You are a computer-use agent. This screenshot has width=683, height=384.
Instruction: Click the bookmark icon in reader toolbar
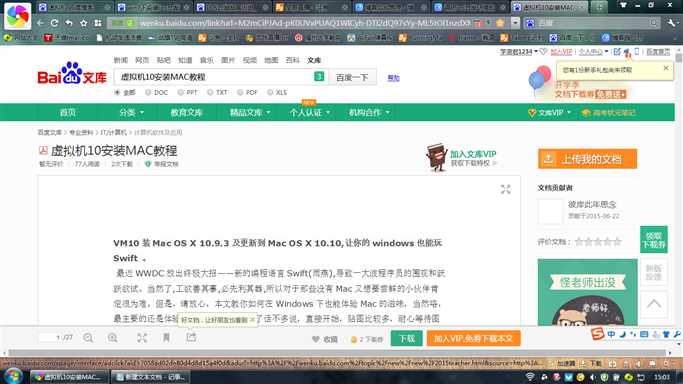coord(166,337)
